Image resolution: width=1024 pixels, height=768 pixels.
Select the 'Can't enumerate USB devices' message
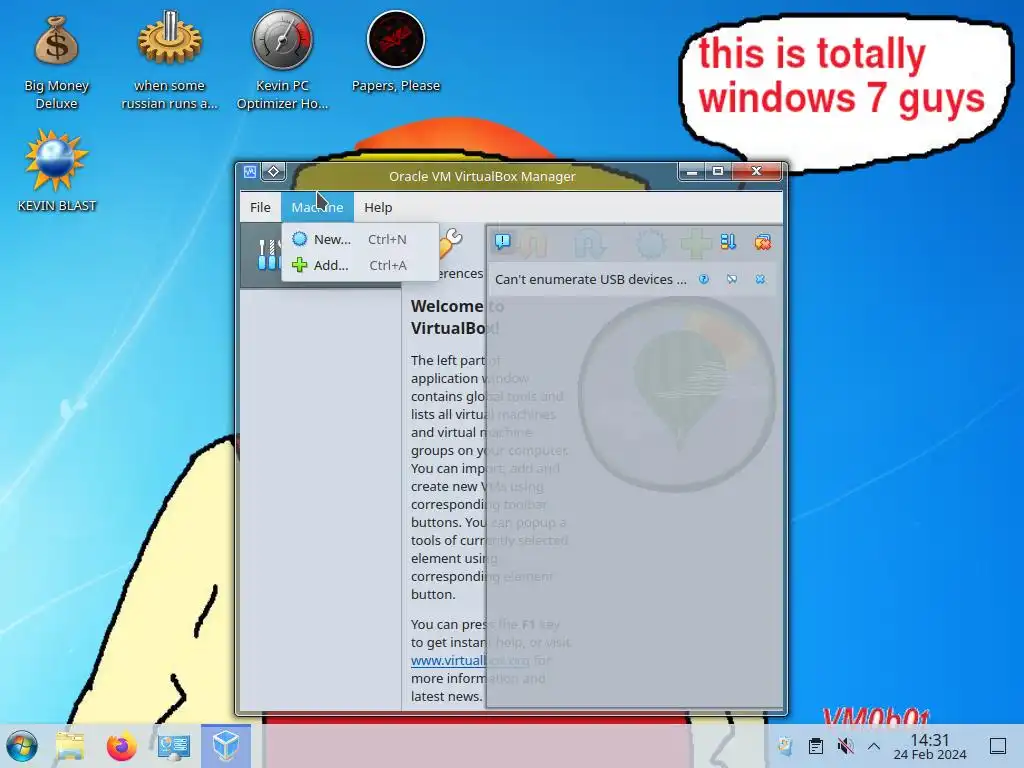590,280
